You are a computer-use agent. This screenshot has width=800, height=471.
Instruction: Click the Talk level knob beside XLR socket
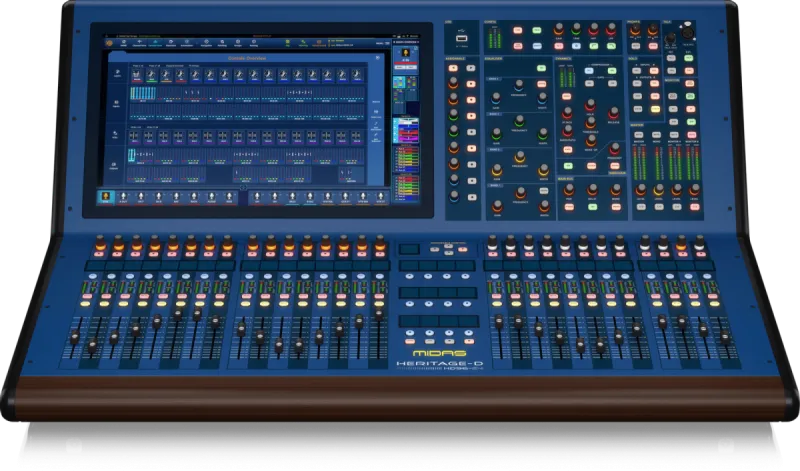pos(670,38)
